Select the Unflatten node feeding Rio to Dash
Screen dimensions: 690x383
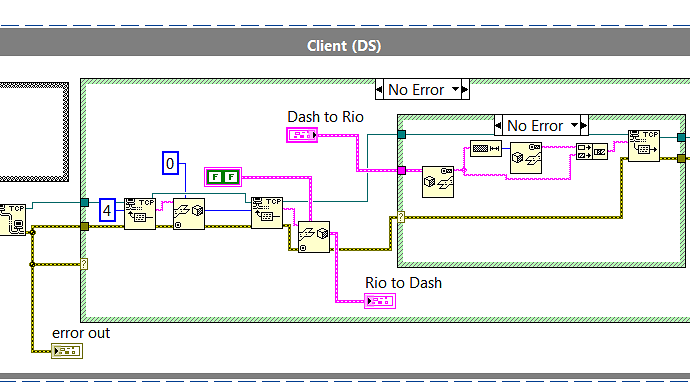point(314,237)
